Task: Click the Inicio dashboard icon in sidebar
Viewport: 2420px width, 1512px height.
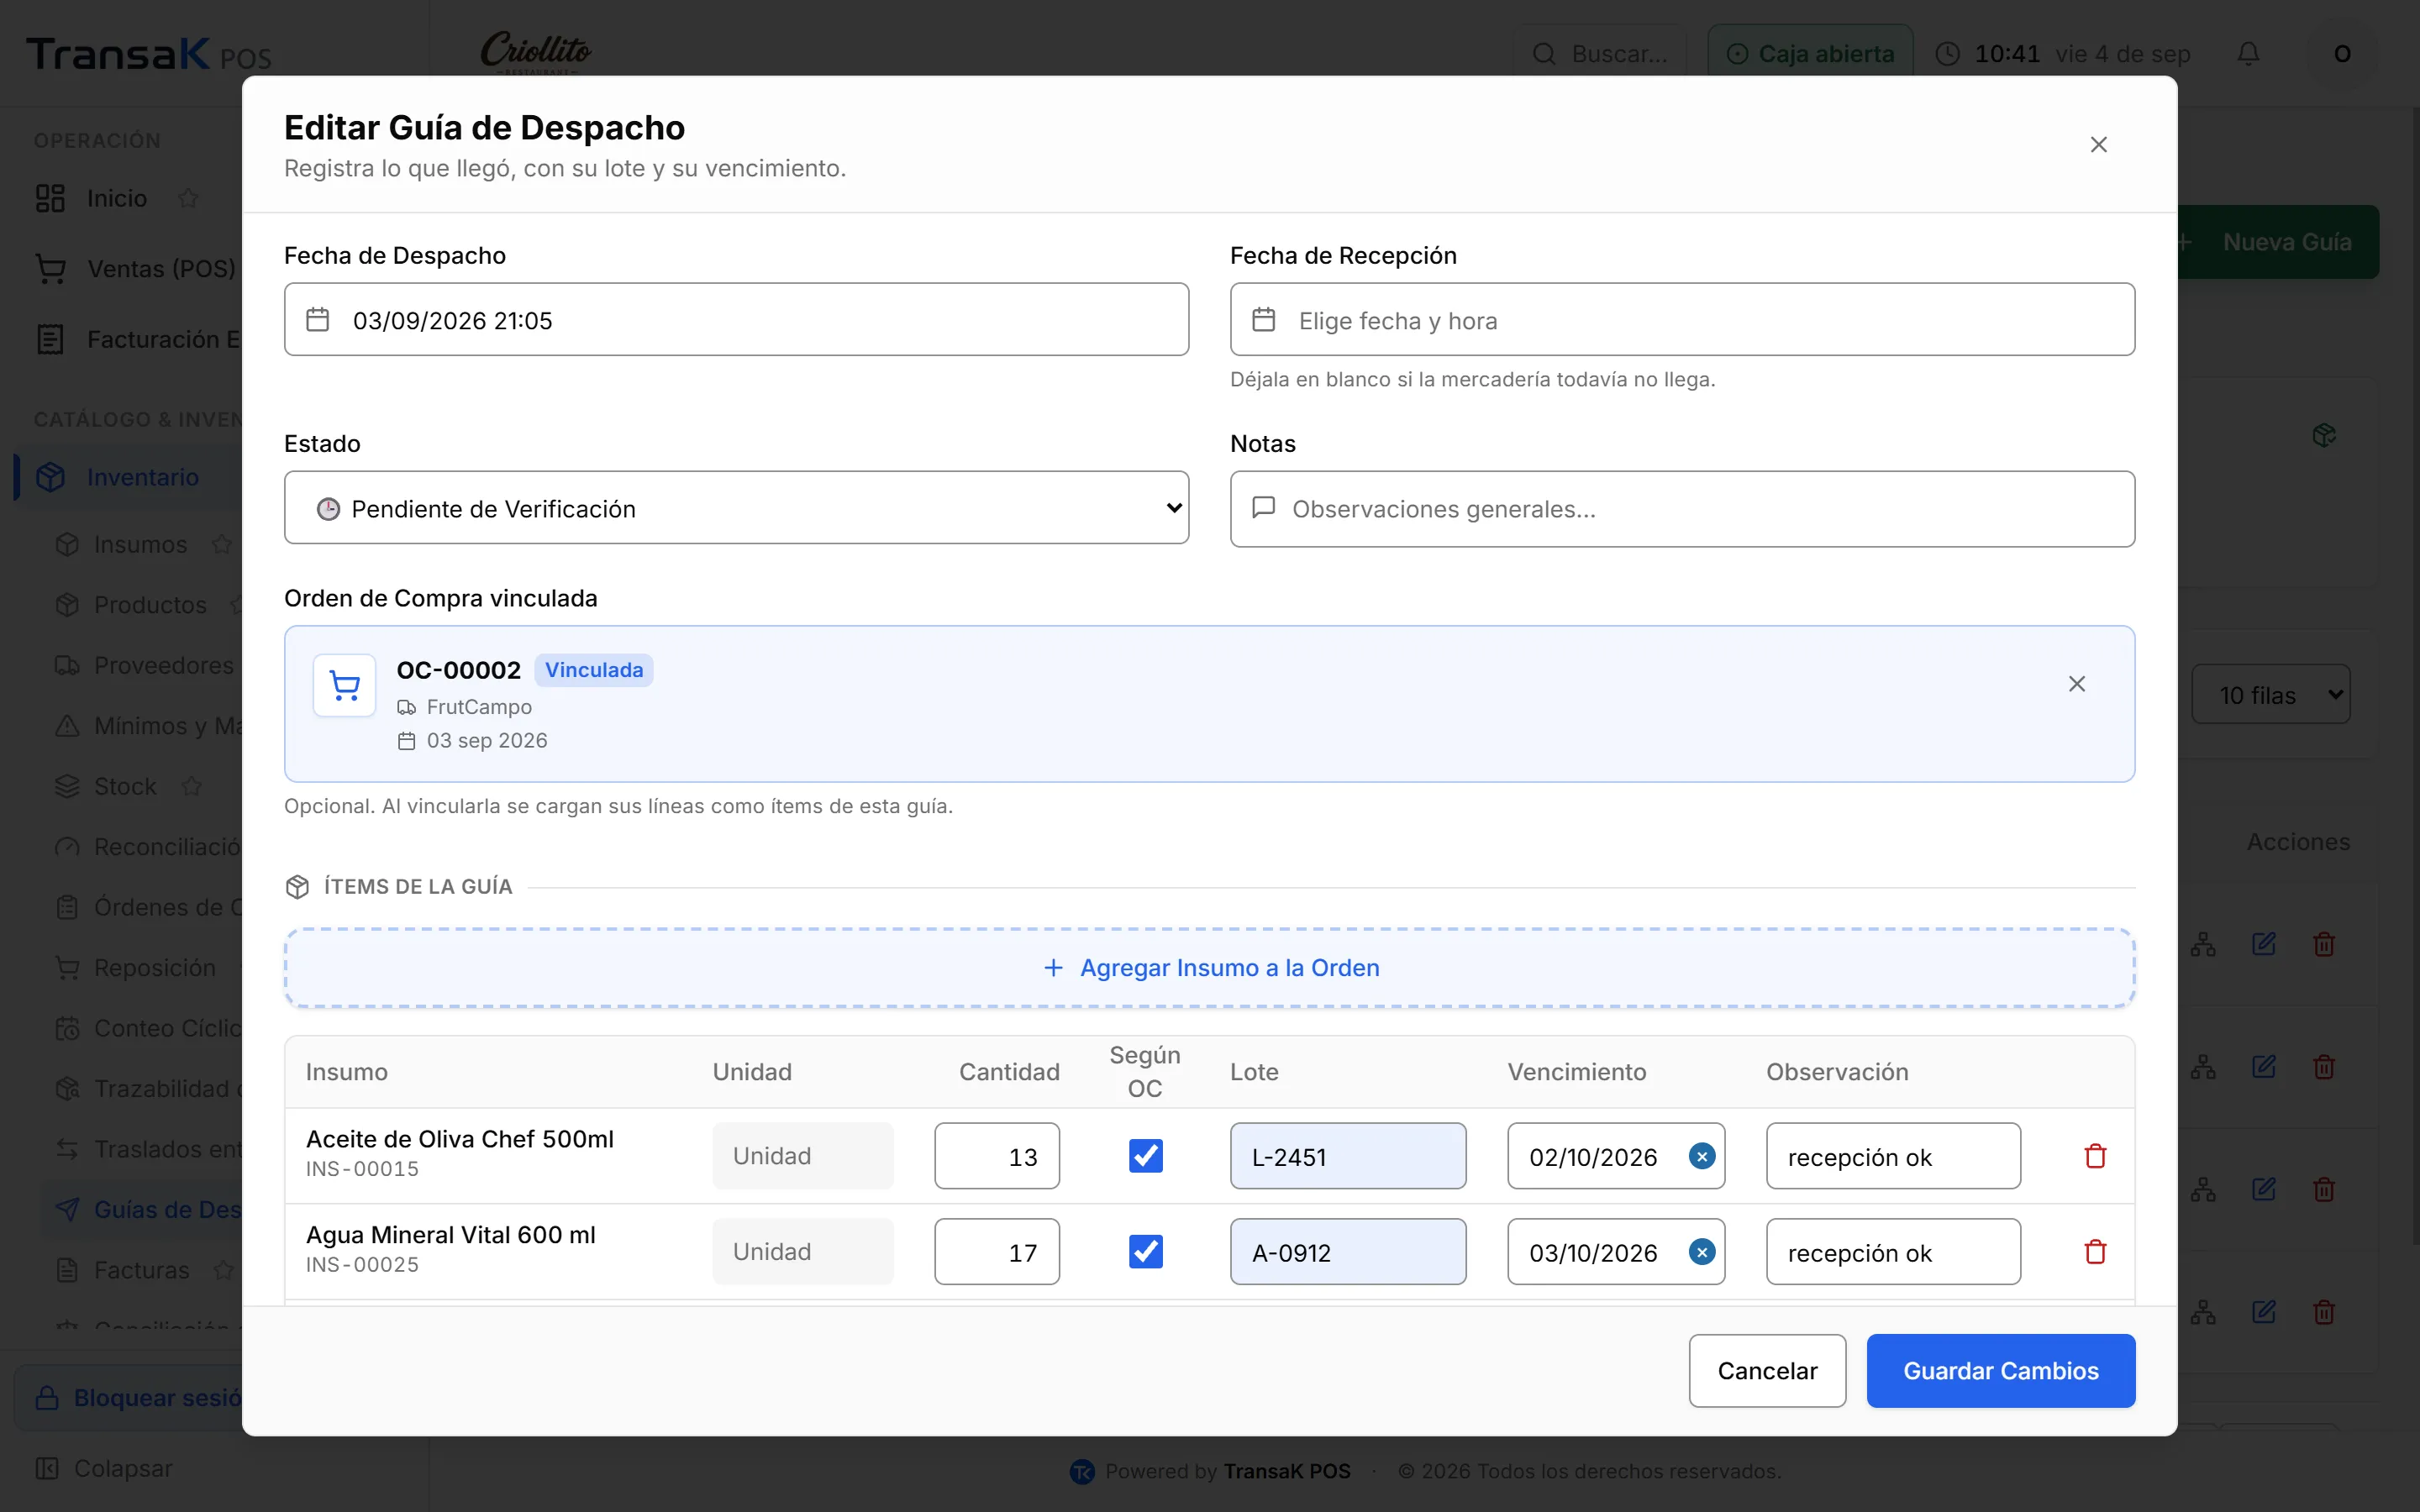Action: click(50, 198)
